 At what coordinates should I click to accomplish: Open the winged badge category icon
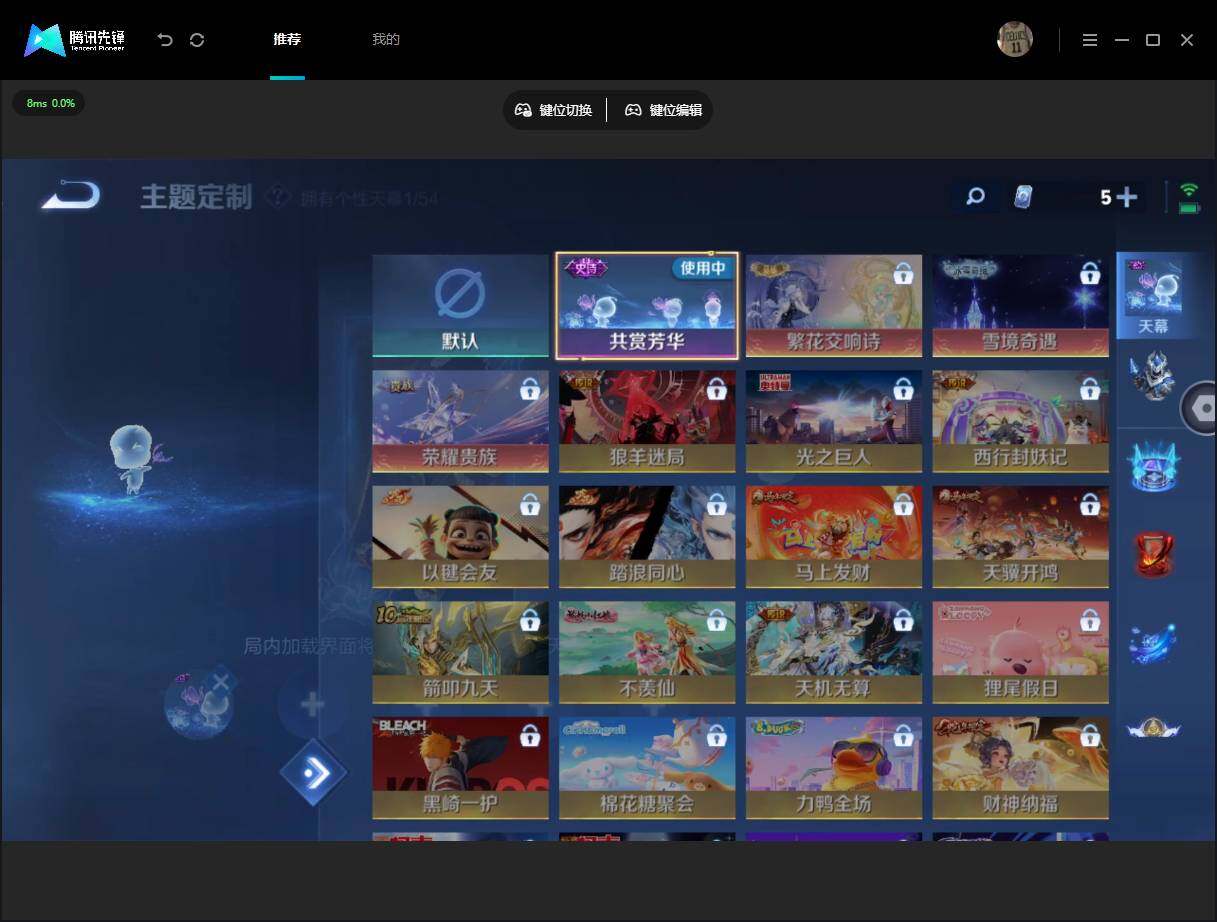[x=1153, y=728]
